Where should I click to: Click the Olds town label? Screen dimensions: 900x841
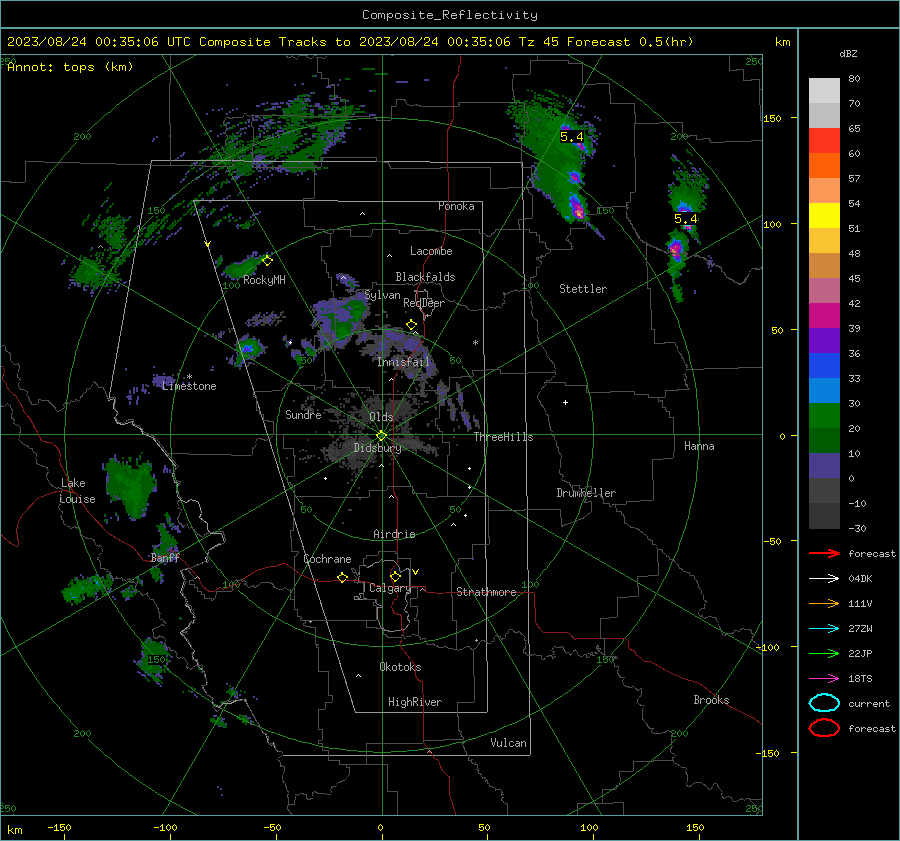click(381, 417)
